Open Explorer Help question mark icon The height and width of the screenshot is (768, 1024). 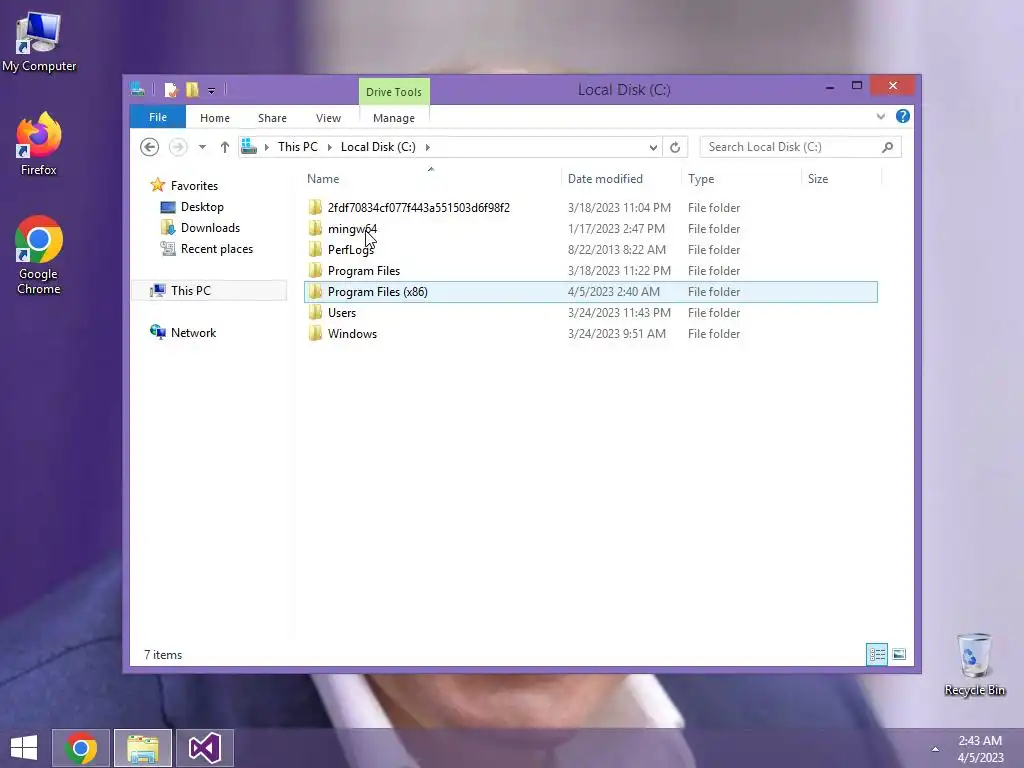tap(903, 116)
